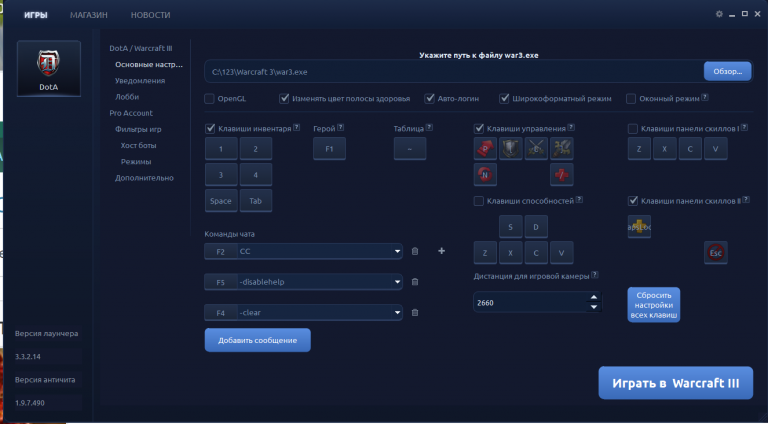Screen dimensions: 768x424
Task: Toggle Клавиши управления checkbox
Action: pos(479,129)
